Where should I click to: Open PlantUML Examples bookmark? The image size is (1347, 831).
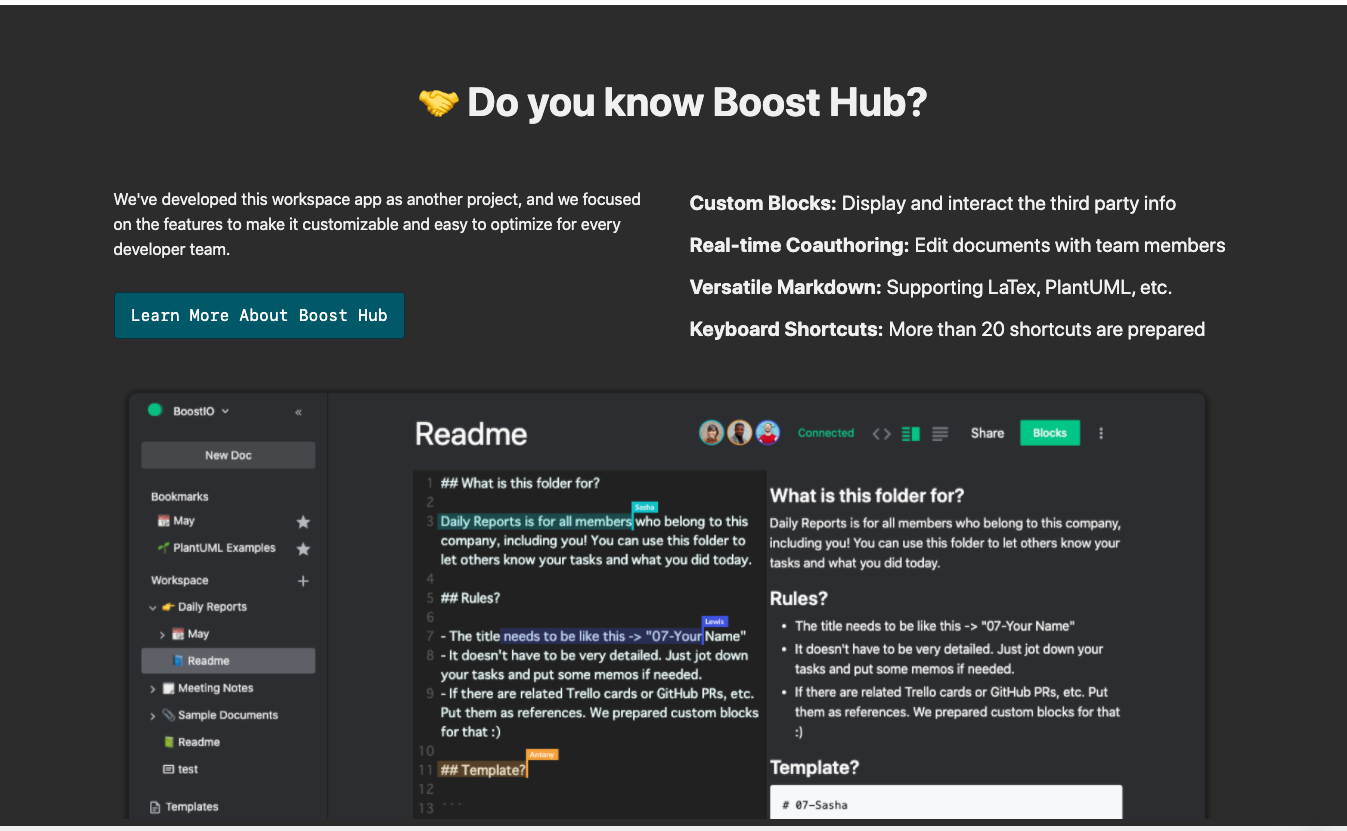point(224,548)
